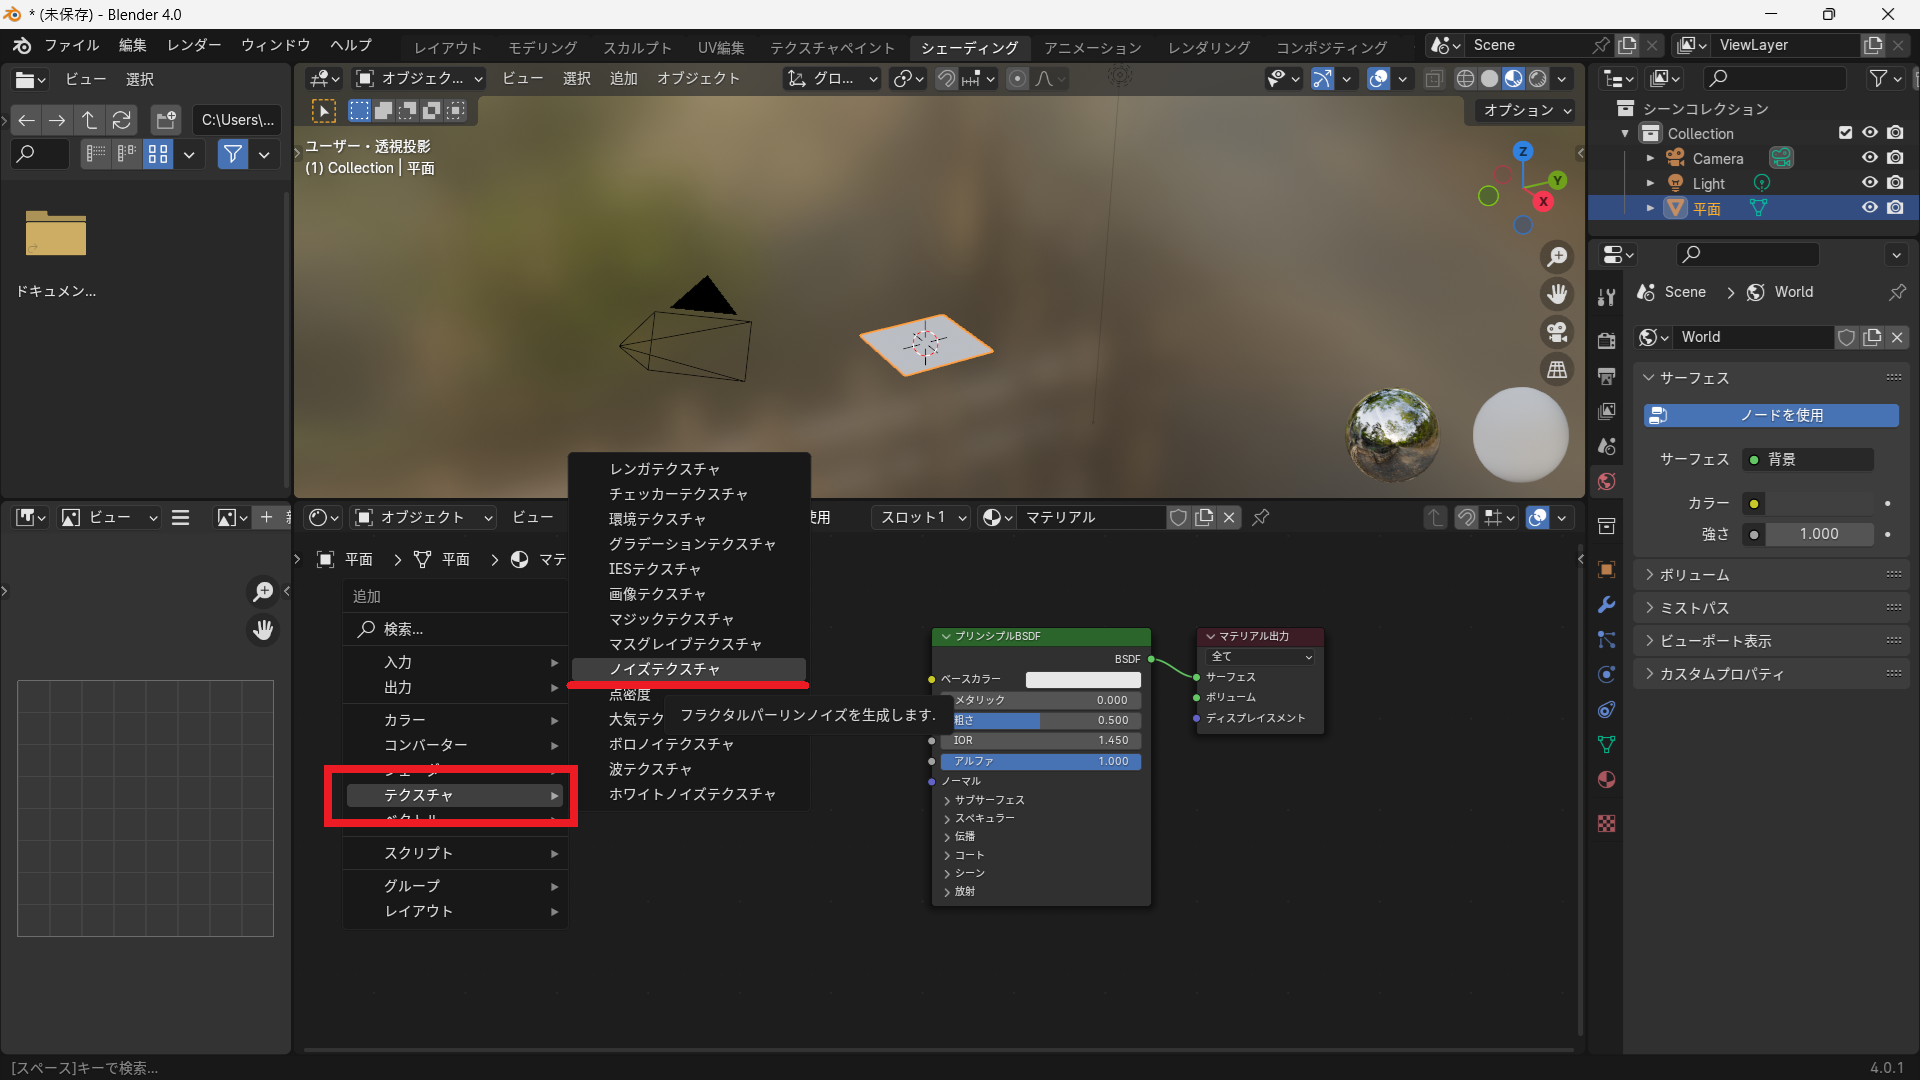Hide the Camera object in viewport

click(x=1869, y=158)
